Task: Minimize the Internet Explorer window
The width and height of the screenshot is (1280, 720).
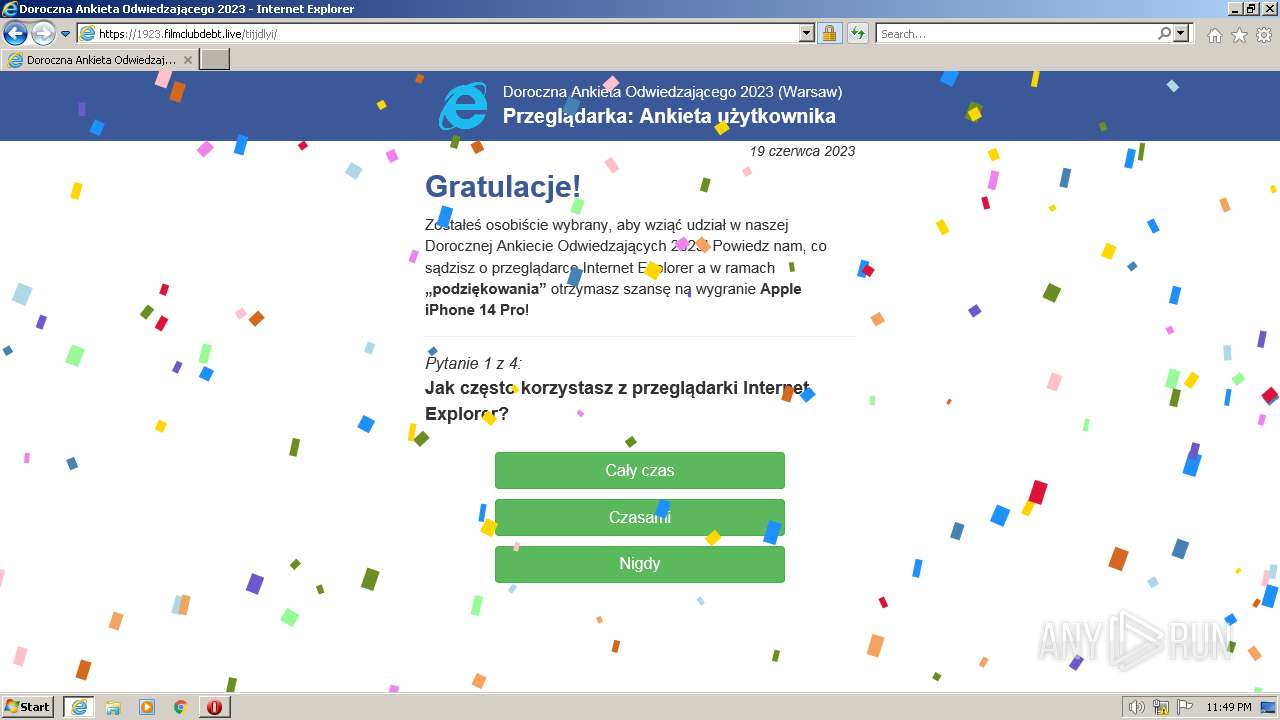Action: click(1235, 9)
